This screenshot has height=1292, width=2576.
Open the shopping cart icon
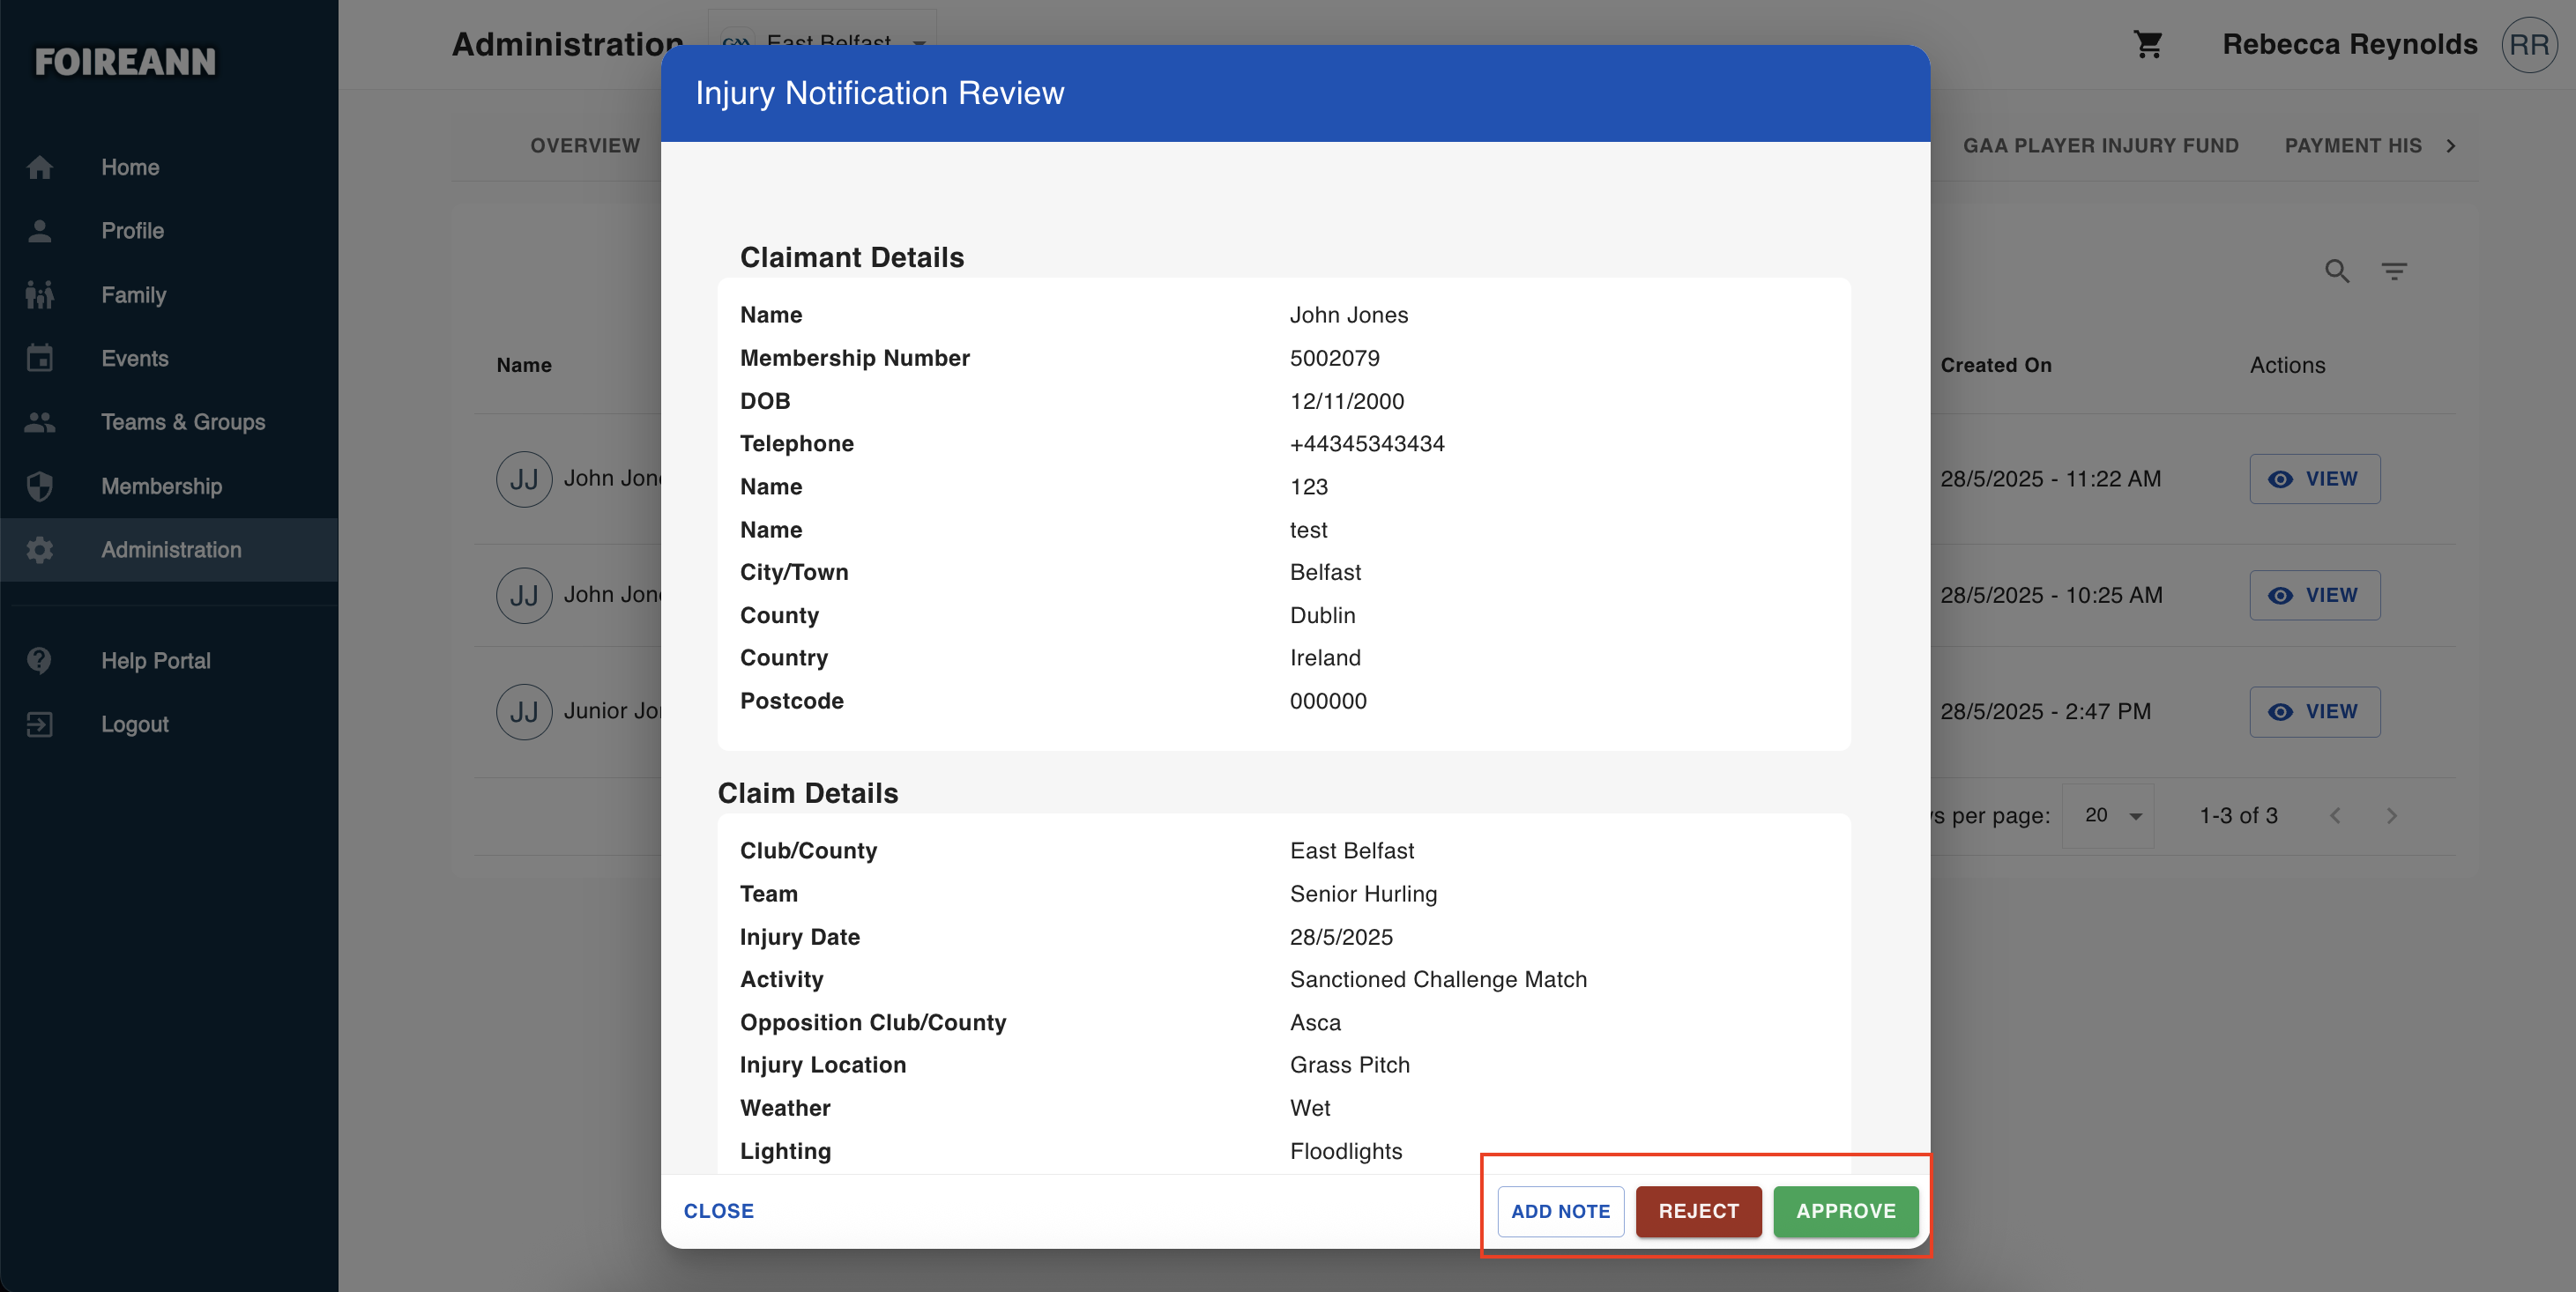click(x=2148, y=44)
